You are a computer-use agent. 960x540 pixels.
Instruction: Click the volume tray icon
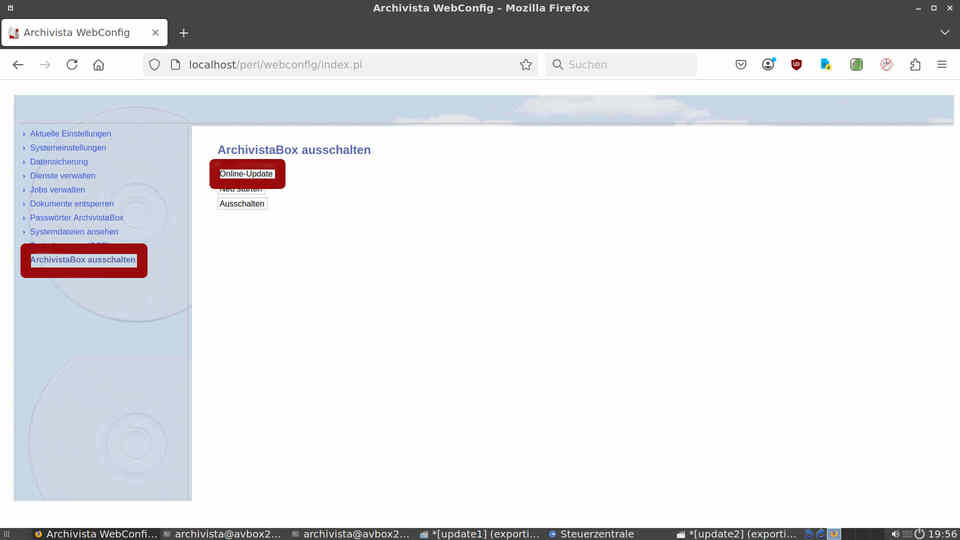[x=895, y=534]
